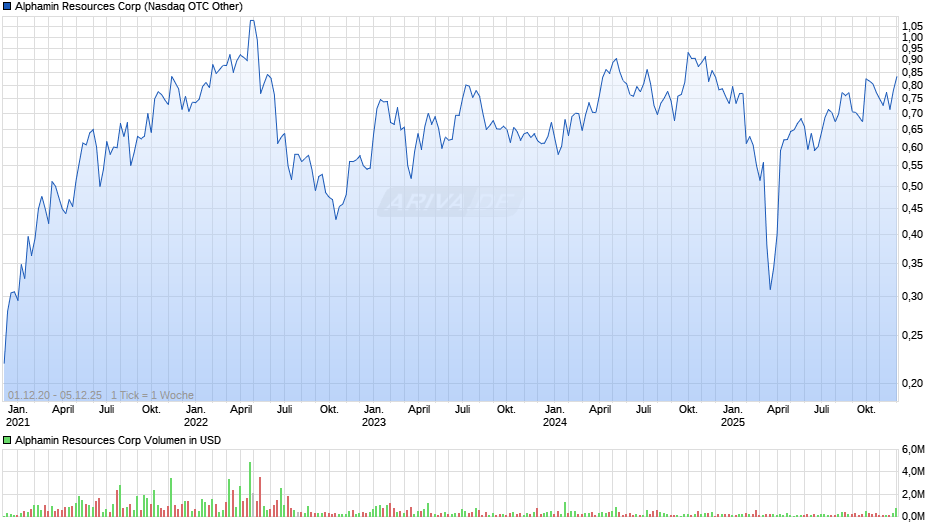Screen dimensions: 940x526
Task: Click the green legend square beside Volumen in USD
Action: (x=7, y=440)
